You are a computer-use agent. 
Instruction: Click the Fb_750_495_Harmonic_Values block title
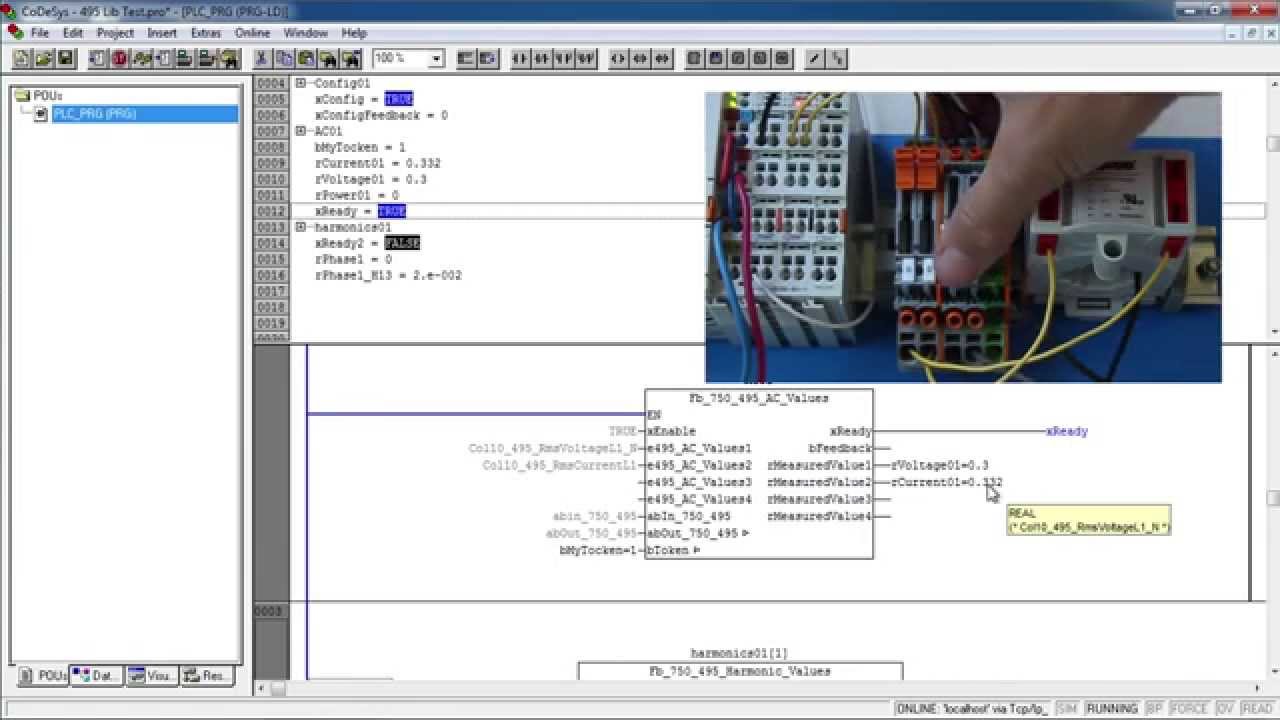pyautogui.click(x=740, y=671)
